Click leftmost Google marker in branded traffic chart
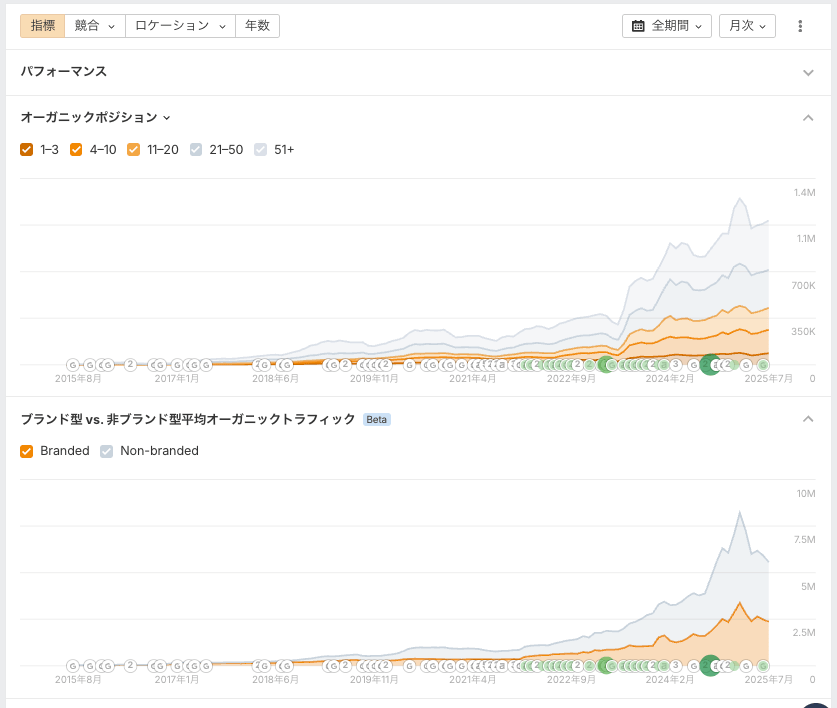 click(73, 665)
